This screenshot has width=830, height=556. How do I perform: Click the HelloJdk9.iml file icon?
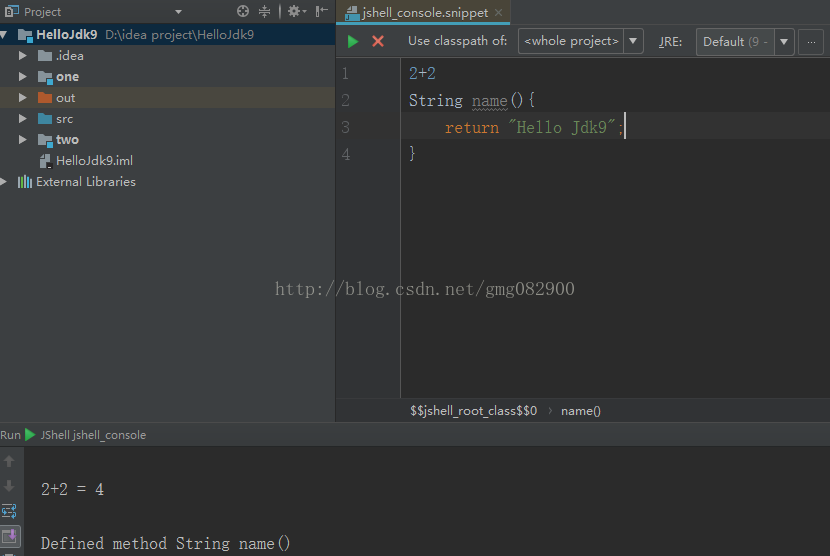46,161
